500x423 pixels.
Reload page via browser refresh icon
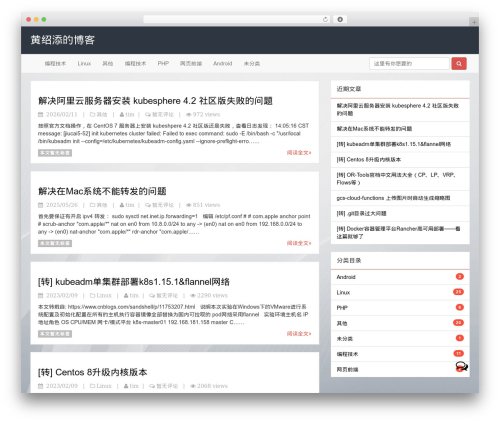(x=325, y=20)
